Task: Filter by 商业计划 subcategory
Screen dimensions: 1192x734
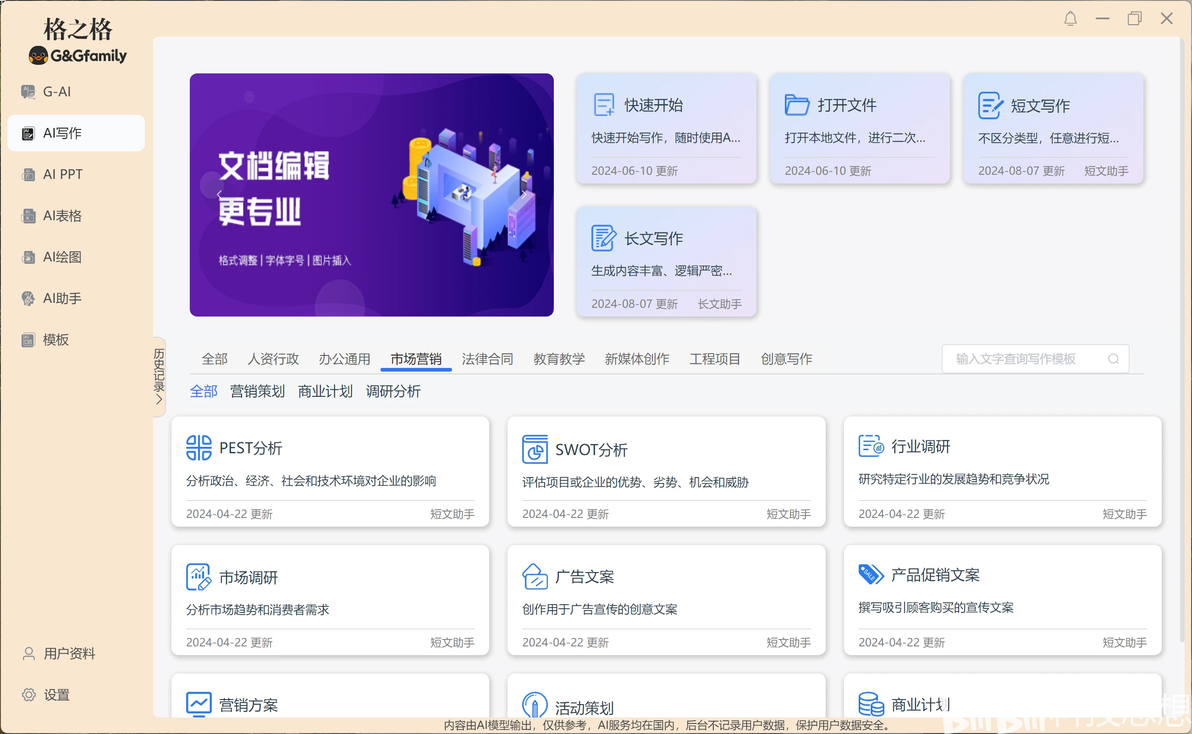Action: click(x=325, y=391)
